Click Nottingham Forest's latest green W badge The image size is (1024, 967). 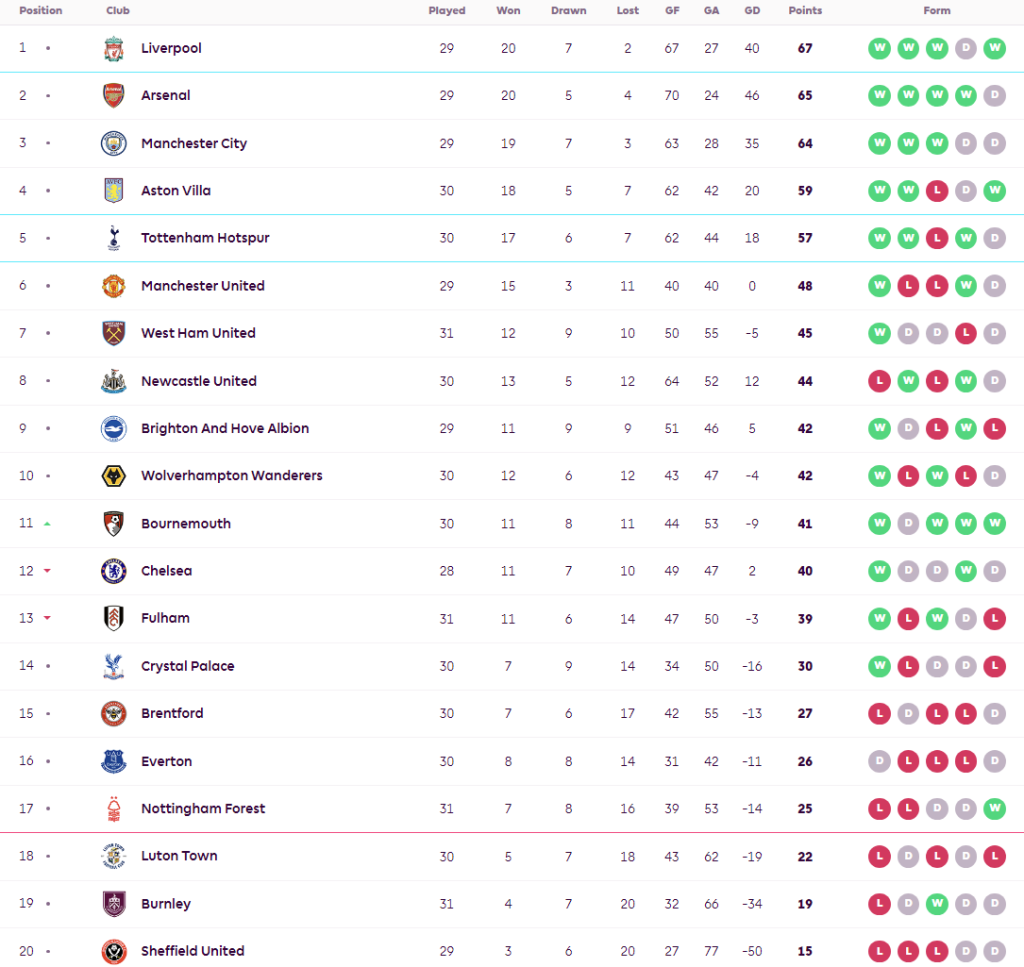coord(994,809)
